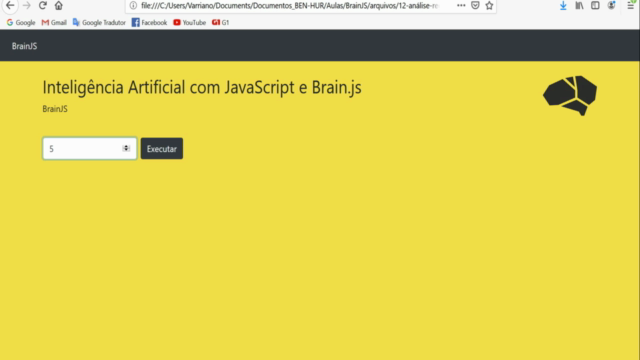
Task: Open page actions three-dot menu
Action: tap(461, 5)
